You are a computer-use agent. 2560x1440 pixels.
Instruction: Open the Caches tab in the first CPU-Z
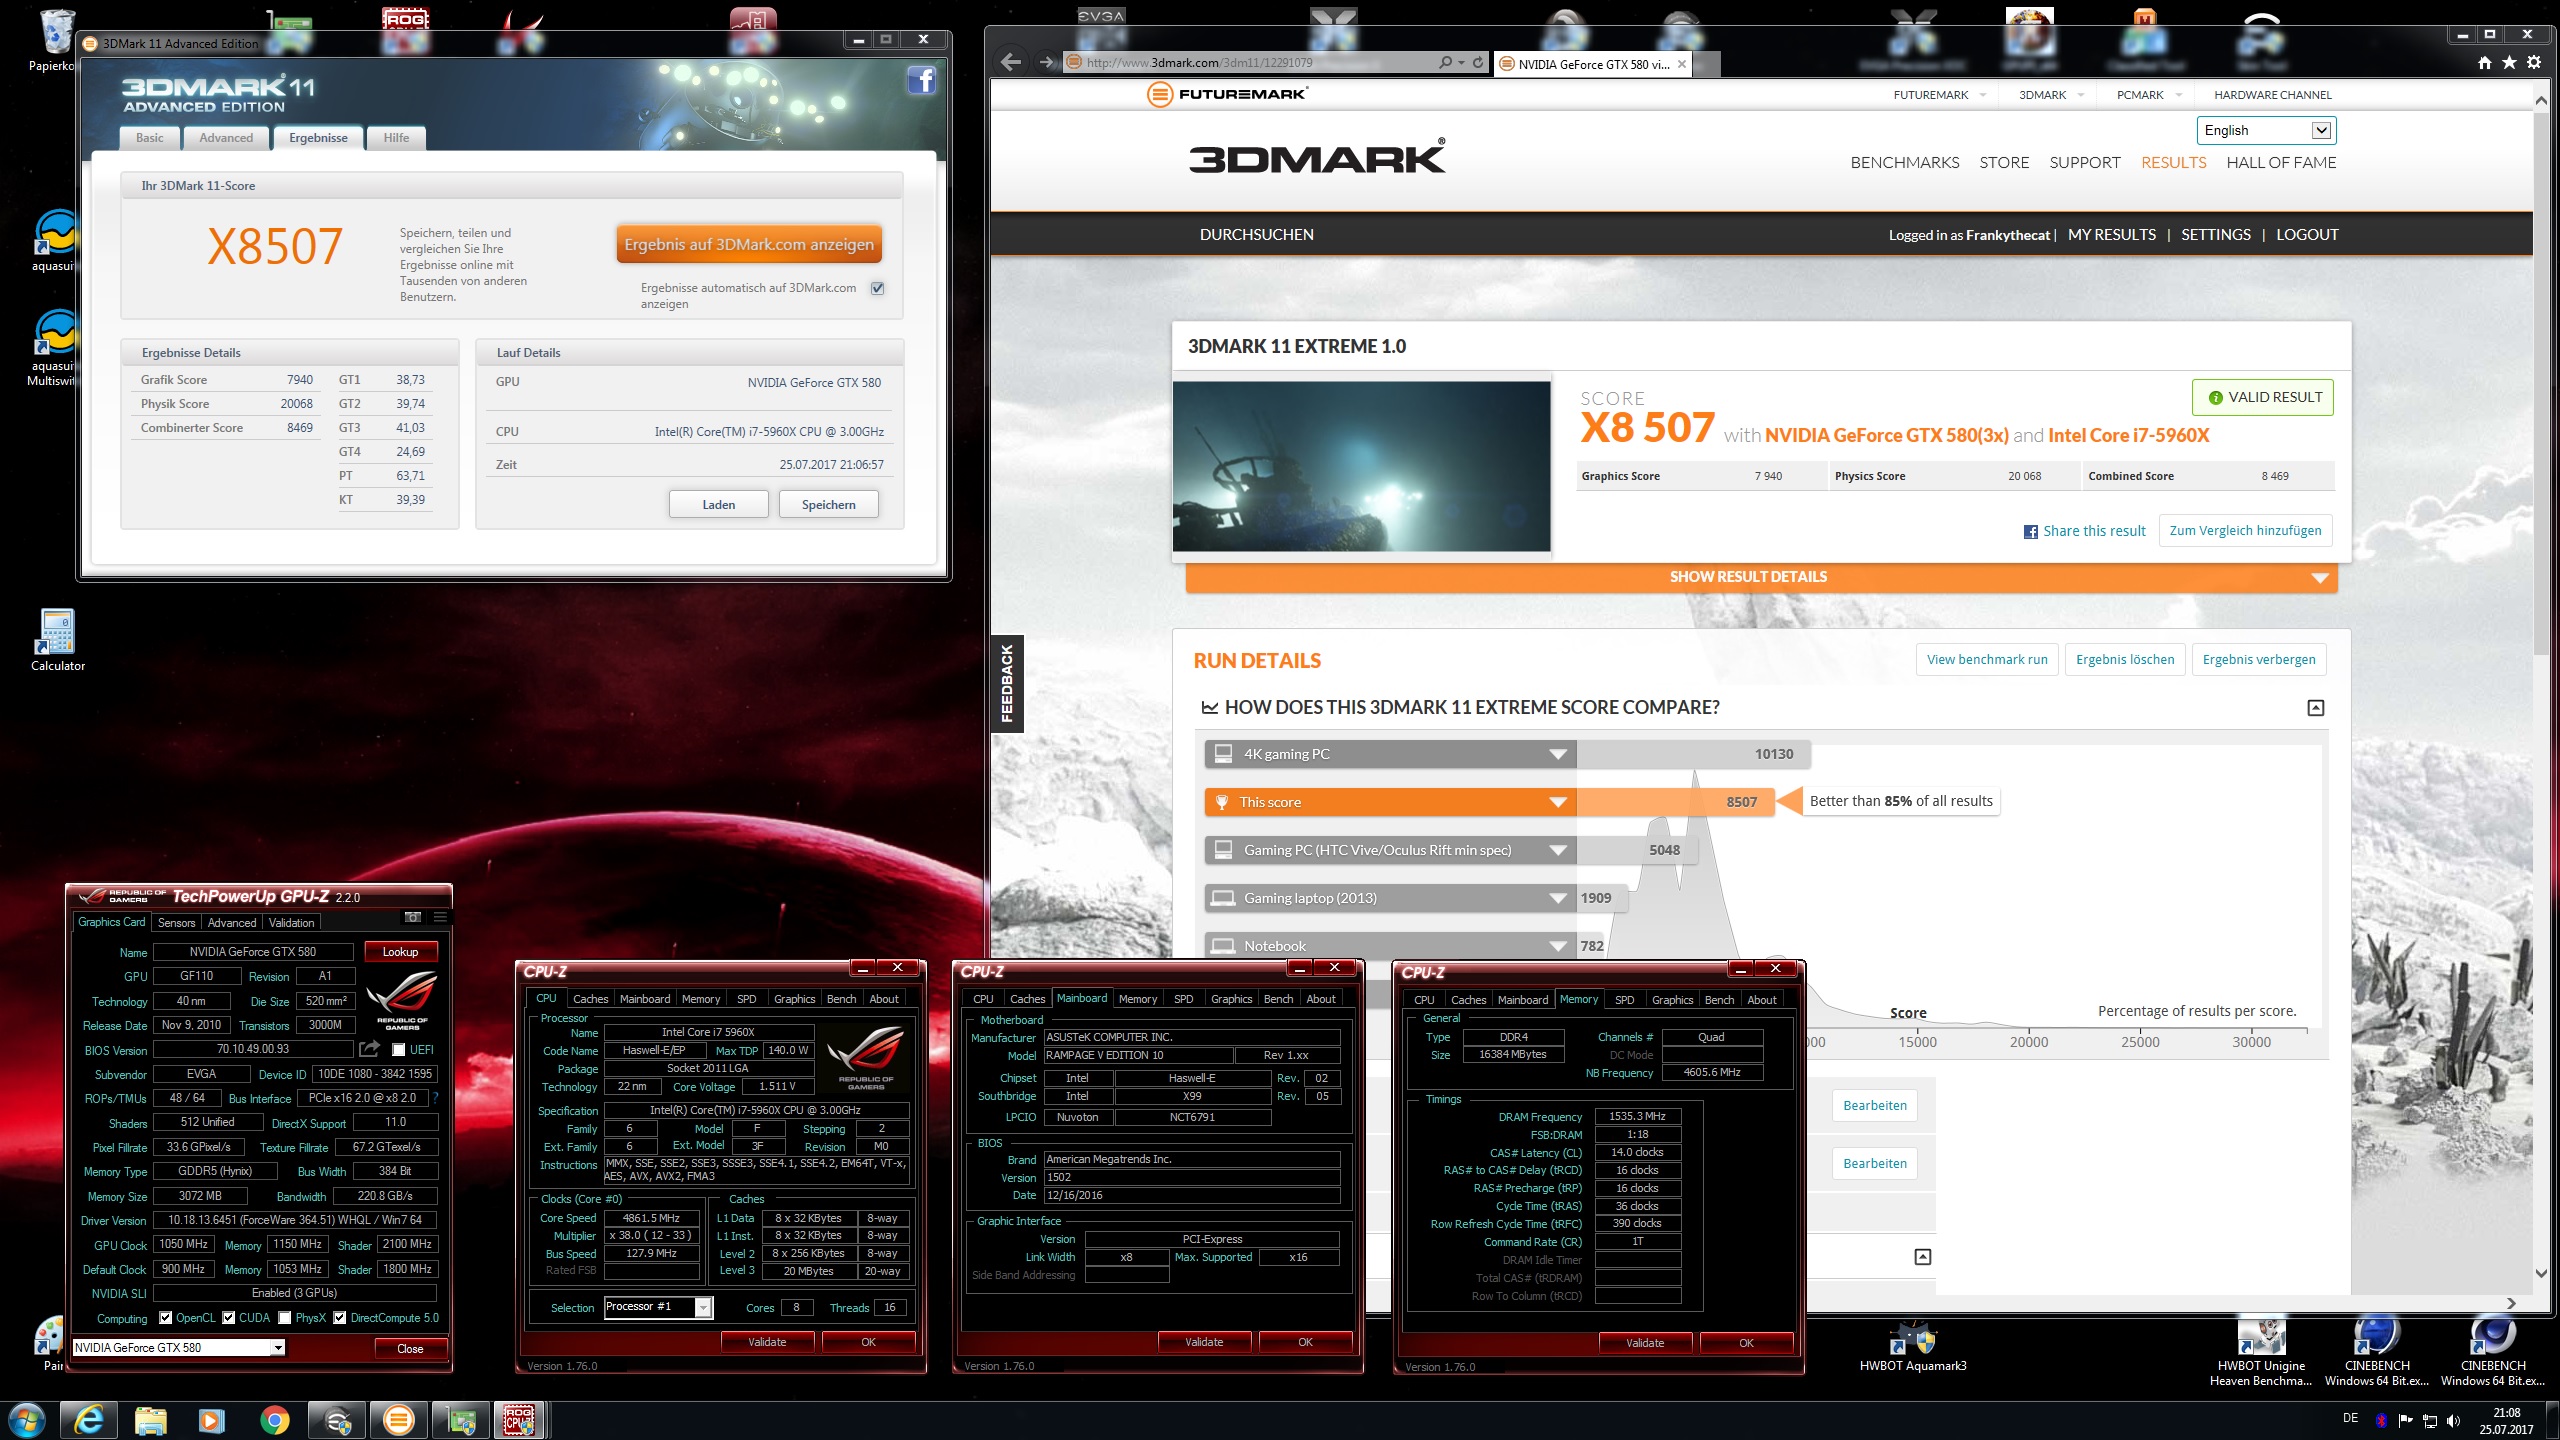click(590, 999)
